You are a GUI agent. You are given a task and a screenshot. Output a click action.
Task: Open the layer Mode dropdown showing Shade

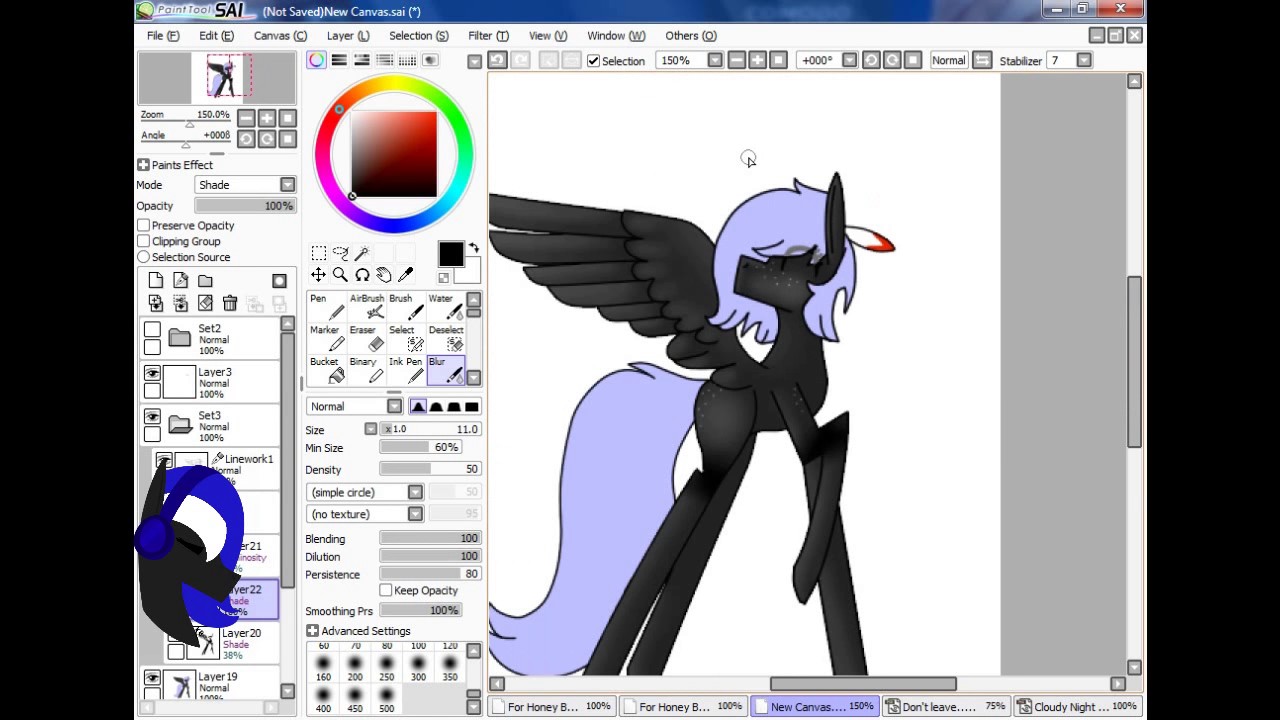[x=245, y=185]
